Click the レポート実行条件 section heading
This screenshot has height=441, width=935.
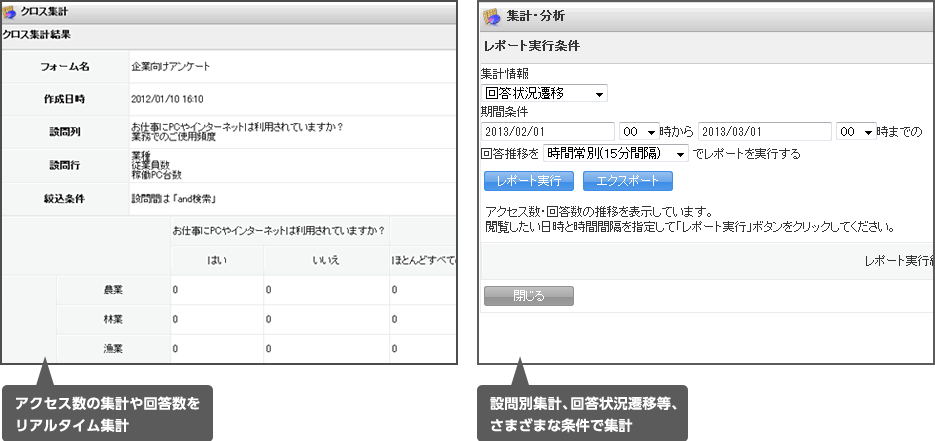[531, 46]
